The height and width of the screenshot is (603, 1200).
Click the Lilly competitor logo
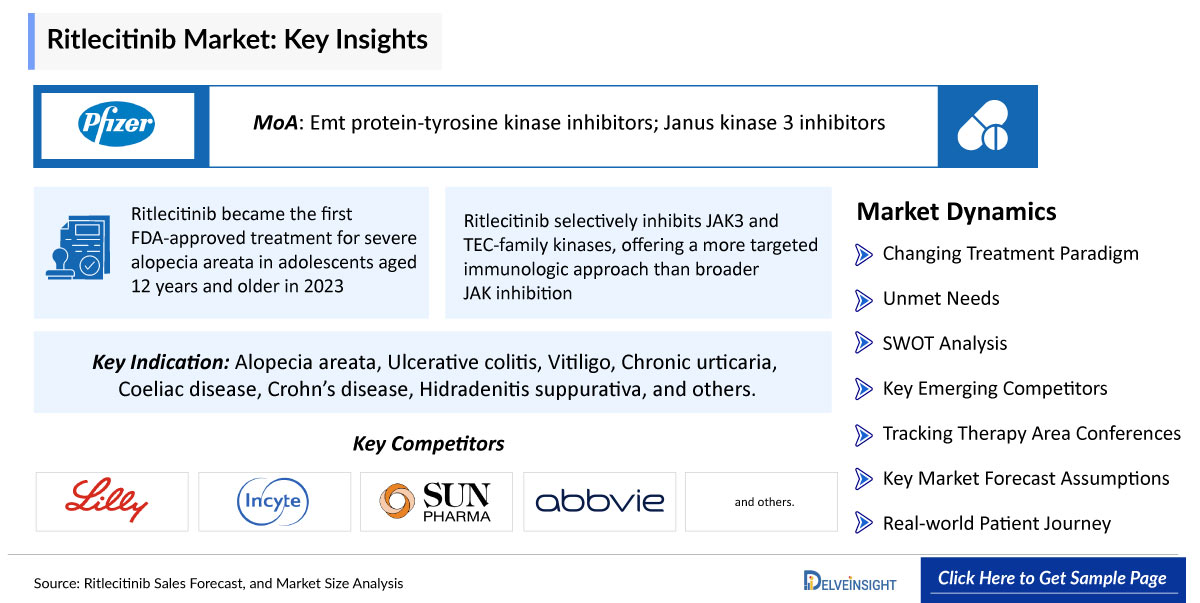click(107, 501)
